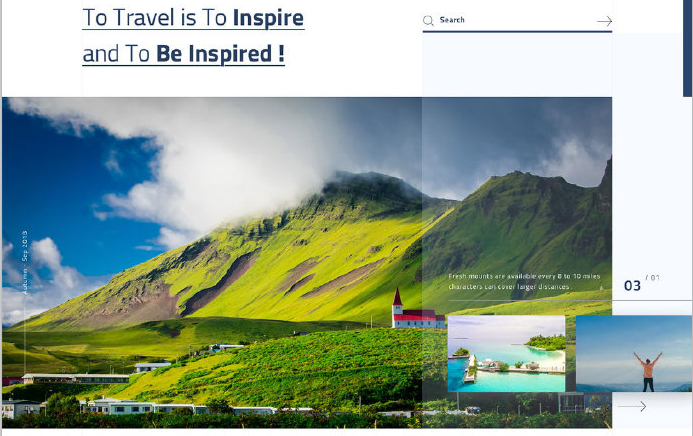Click the red-roofed church in hero image
The height and width of the screenshot is (436, 693).
417,311
